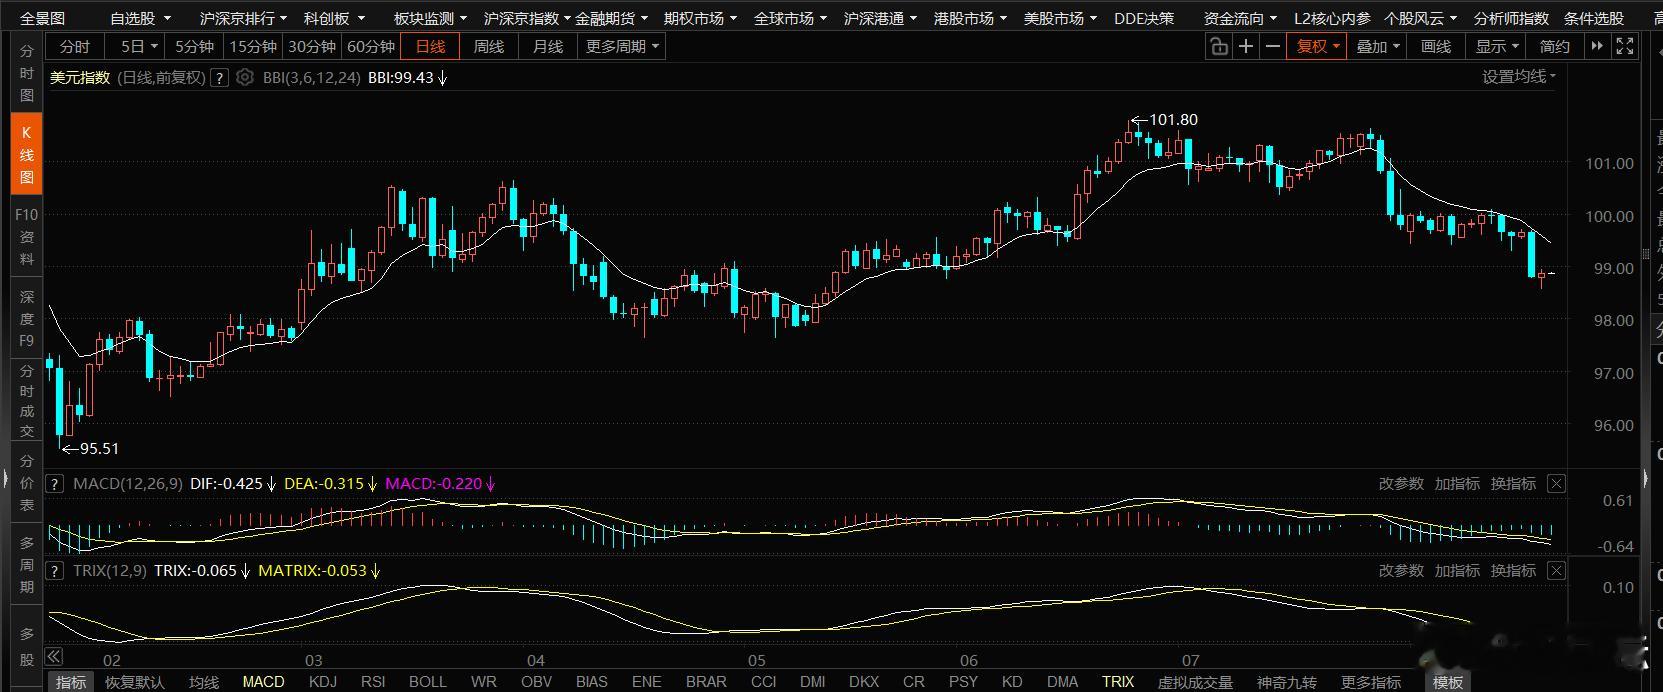Click the 95.51 low price label

point(99,449)
